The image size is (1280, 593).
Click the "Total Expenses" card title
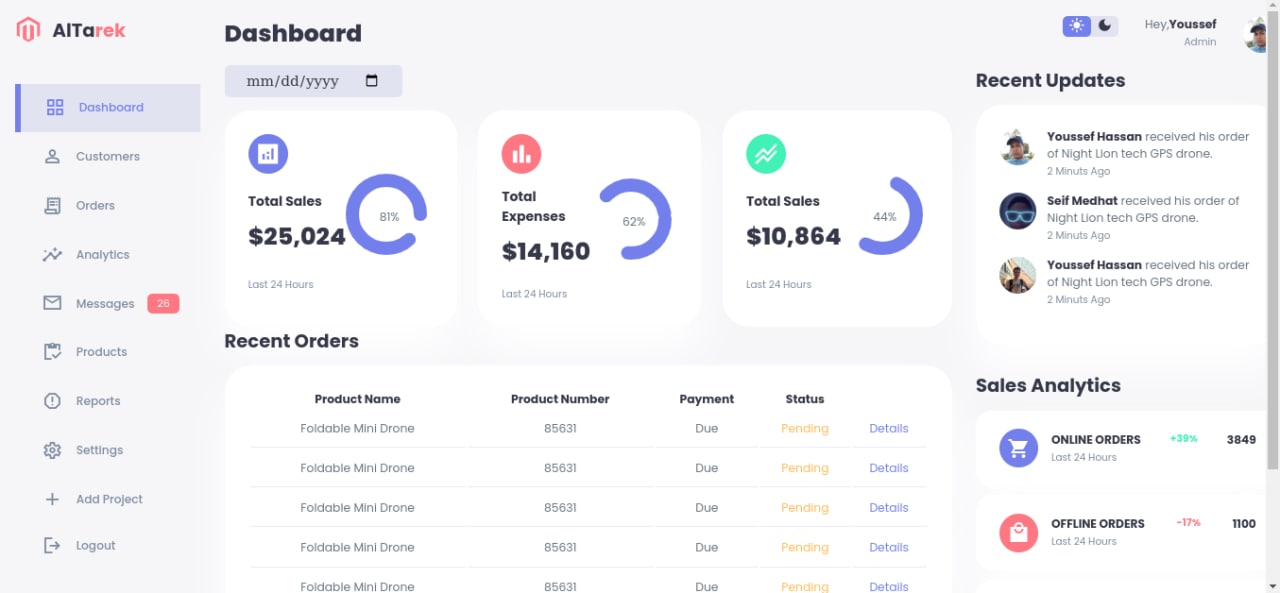pyautogui.click(x=533, y=206)
